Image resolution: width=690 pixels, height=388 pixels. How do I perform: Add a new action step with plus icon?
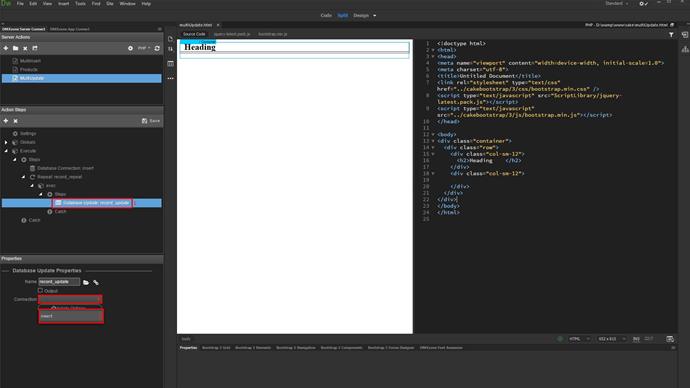point(6,121)
